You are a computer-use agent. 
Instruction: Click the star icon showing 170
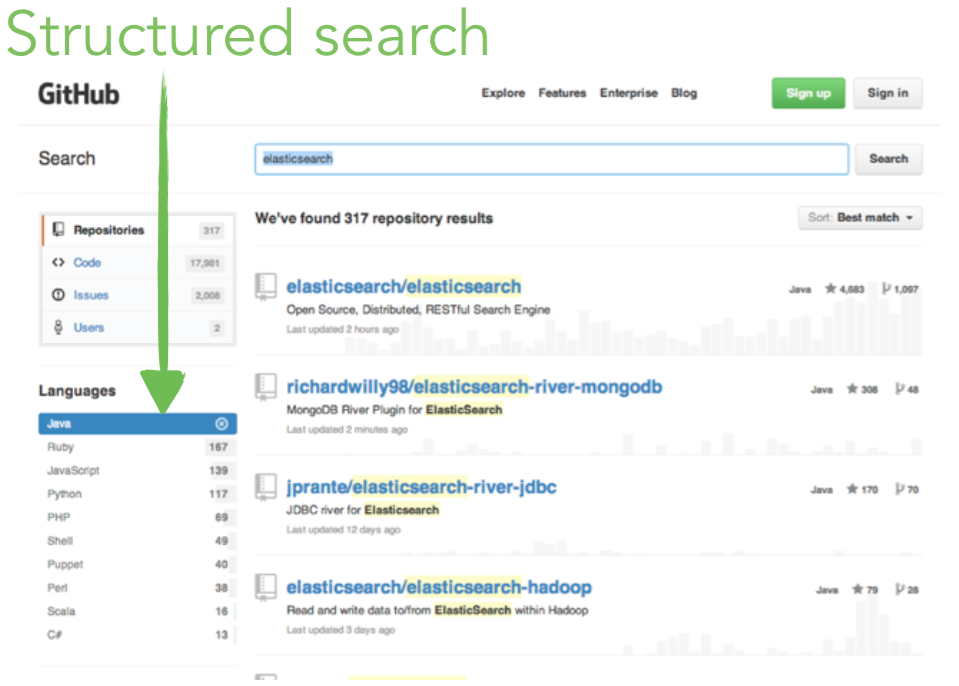click(x=852, y=489)
